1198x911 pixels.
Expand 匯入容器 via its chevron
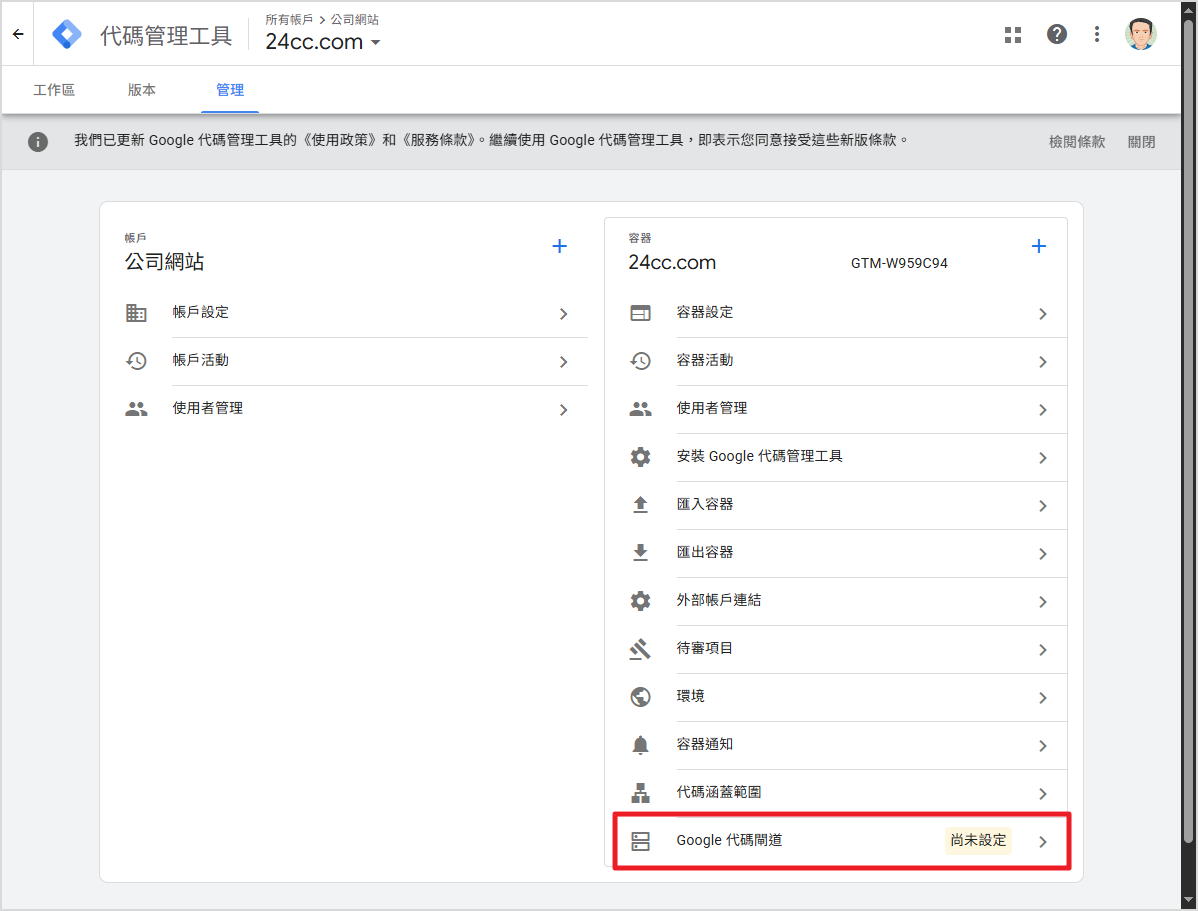pos(1043,506)
